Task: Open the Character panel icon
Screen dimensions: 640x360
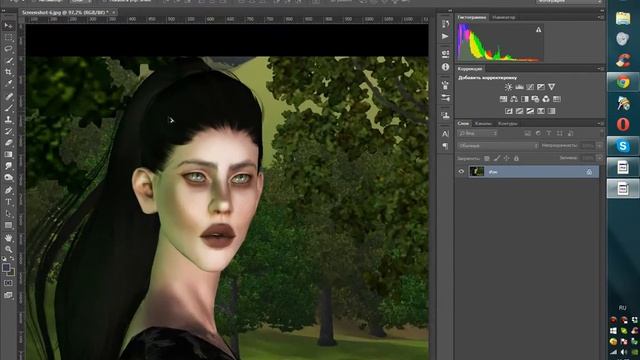Action: coord(445,133)
